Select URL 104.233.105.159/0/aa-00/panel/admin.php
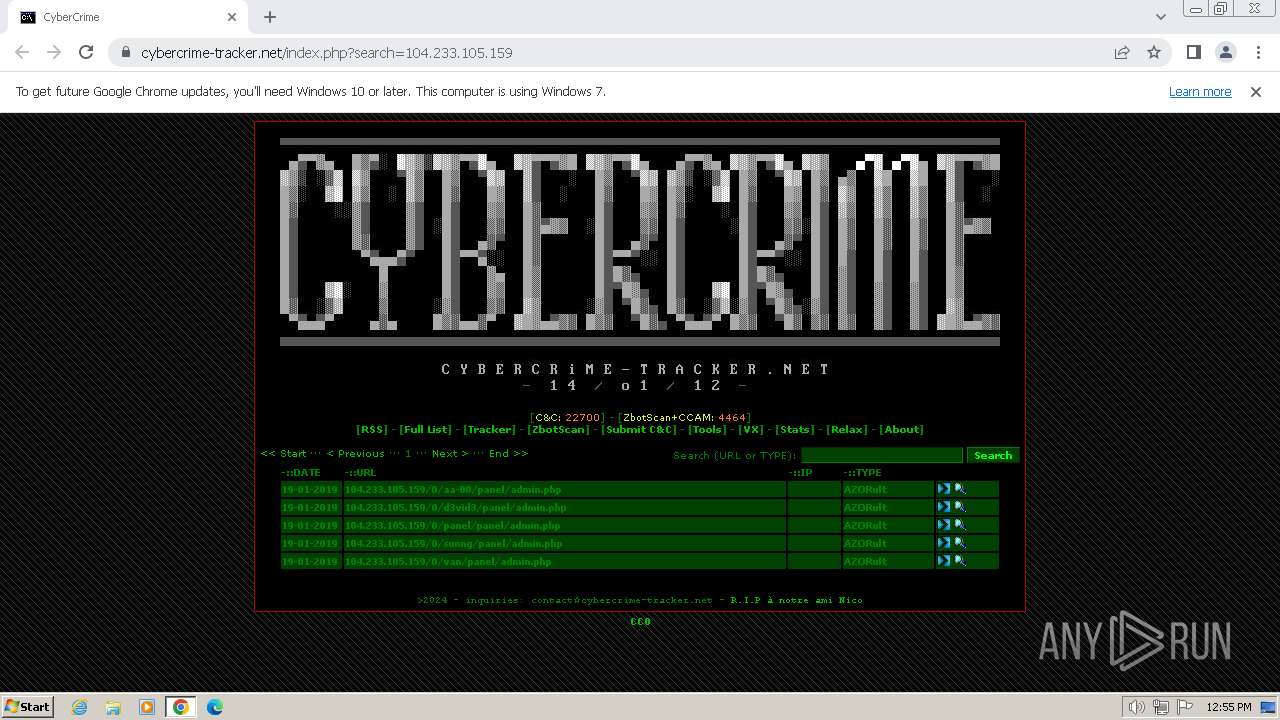 coord(453,489)
